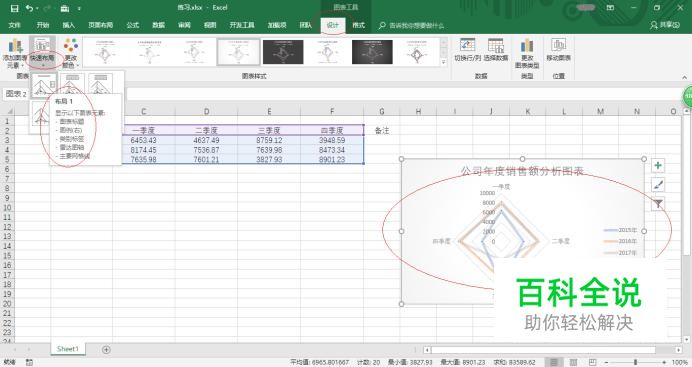Select column D header
The width and height of the screenshot is (692, 367).
coord(206,112)
